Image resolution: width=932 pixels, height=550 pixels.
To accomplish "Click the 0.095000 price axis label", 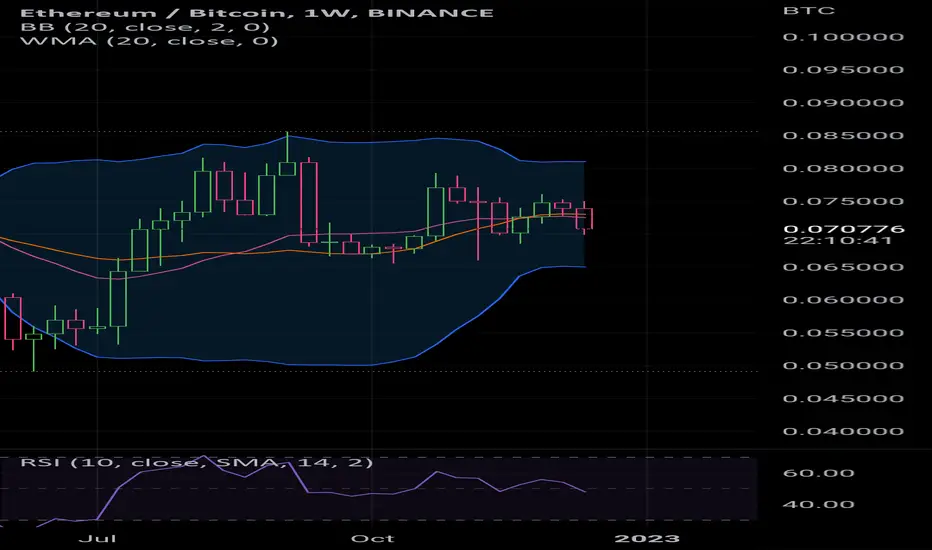I will click(x=843, y=70).
